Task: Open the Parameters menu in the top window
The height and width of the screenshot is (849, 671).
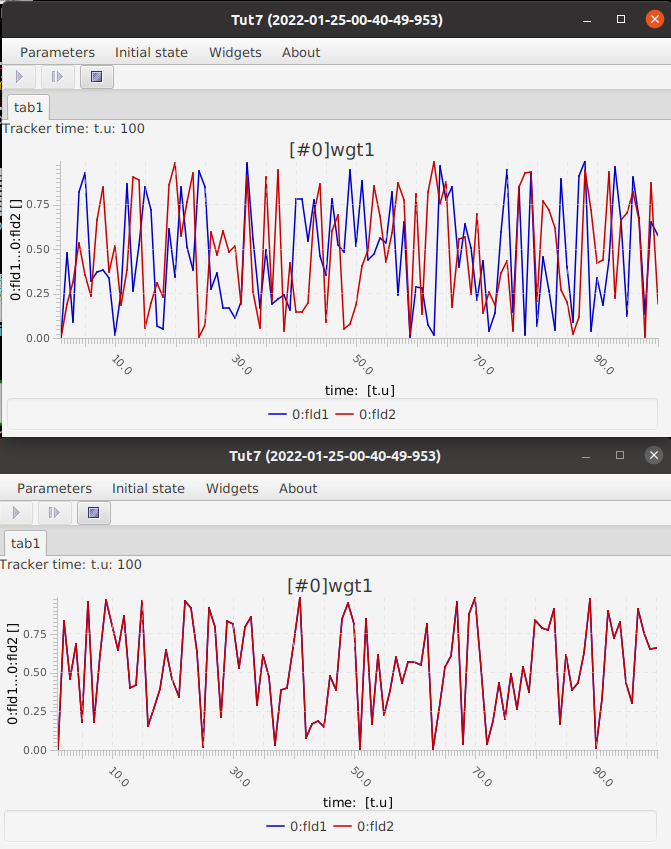Action: point(57,52)
